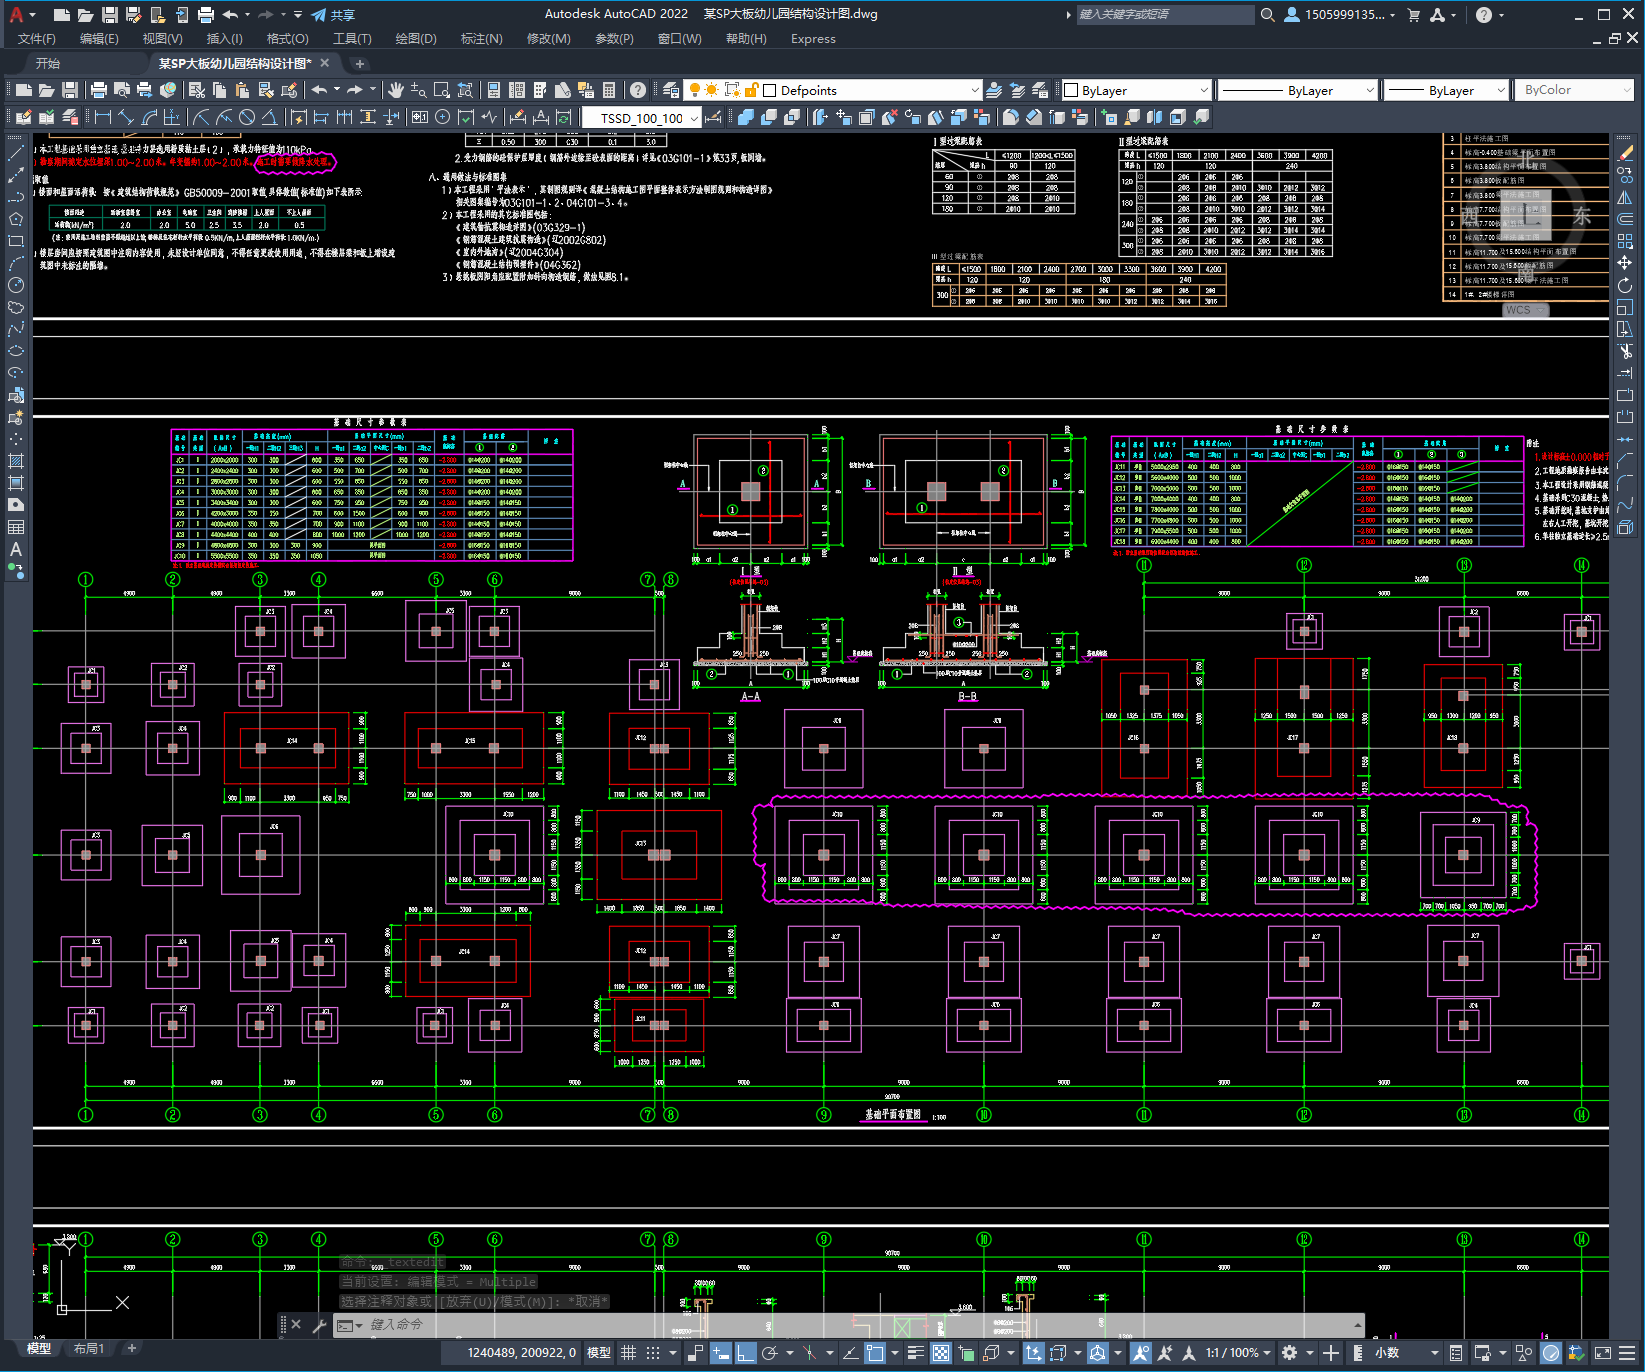Viewport: 1645px width, 1372px height.
Task: Open the QuickCalc calculator icon
Action: pyautogui.click(x=610, y=90)
